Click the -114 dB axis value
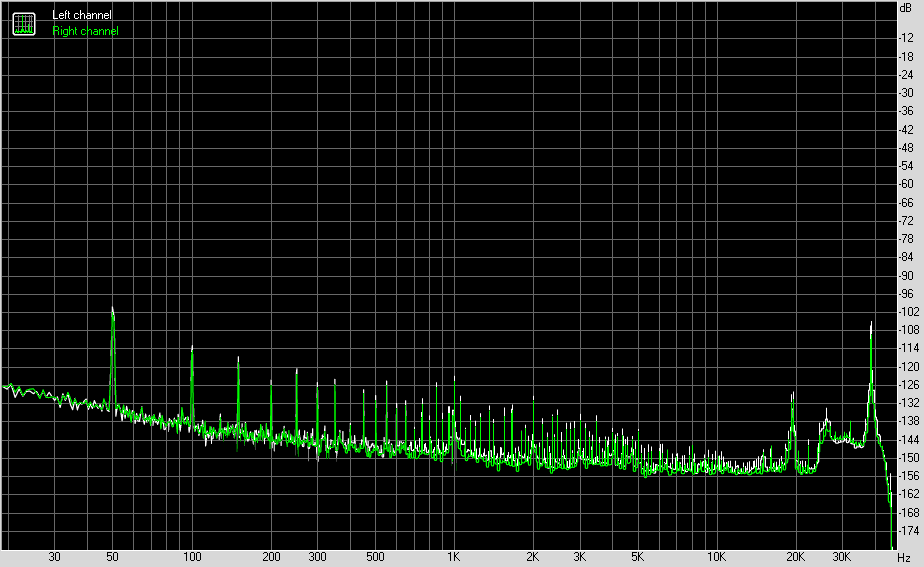 coord(908,348)
